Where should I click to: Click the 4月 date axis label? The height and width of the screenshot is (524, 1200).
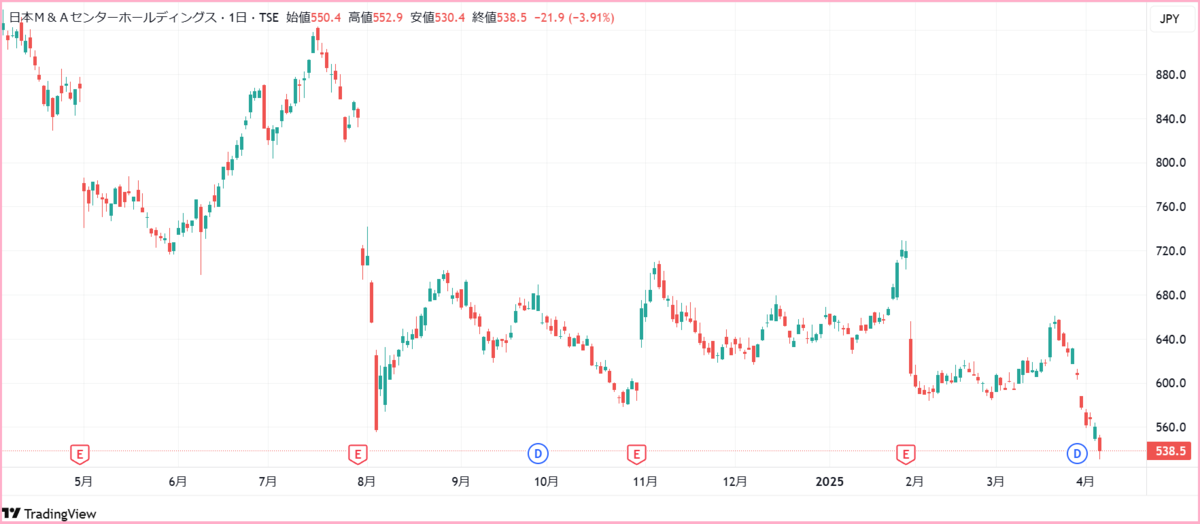[x=1085, y=481]
